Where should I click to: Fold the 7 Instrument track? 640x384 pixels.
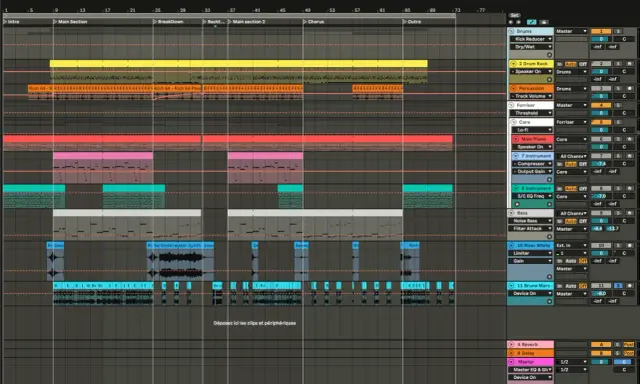pos(516,156)
